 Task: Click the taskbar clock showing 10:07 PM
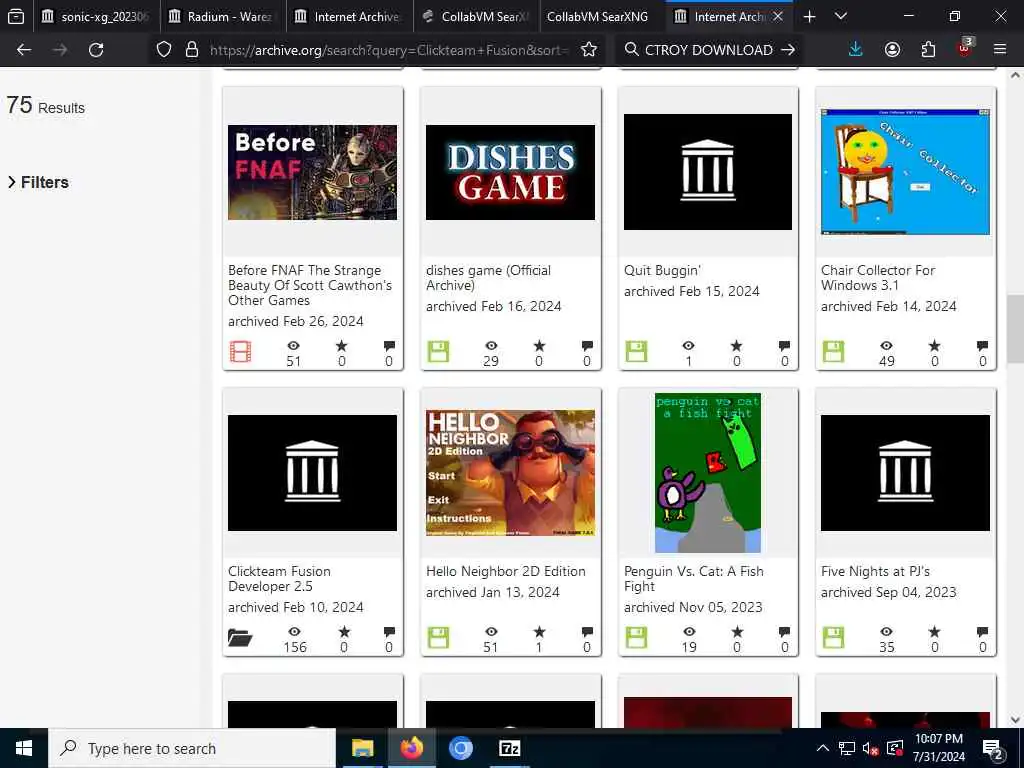tap(938, 748)
